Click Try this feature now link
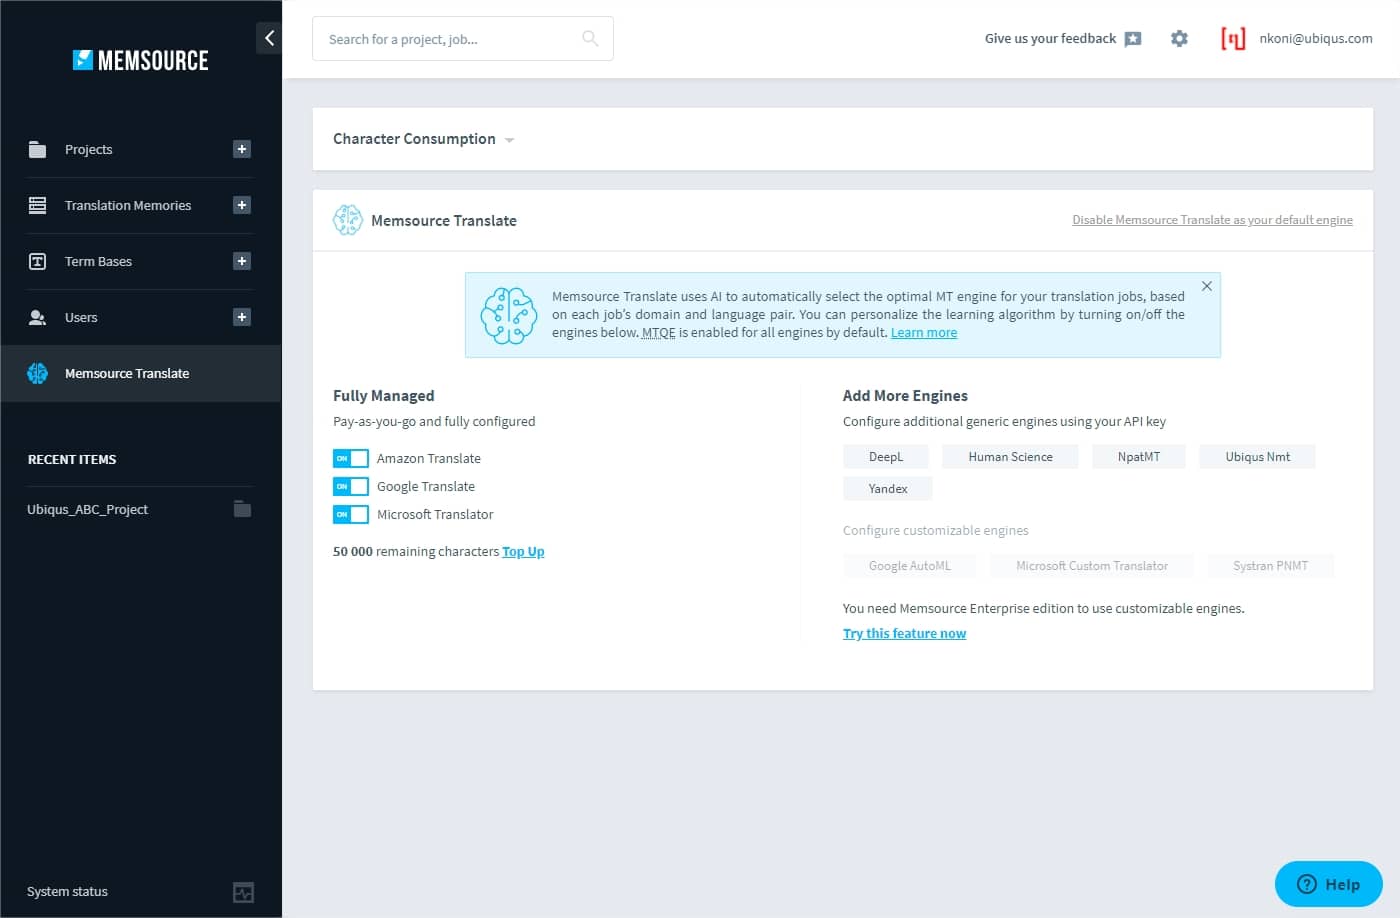 (x=904, y=633)
